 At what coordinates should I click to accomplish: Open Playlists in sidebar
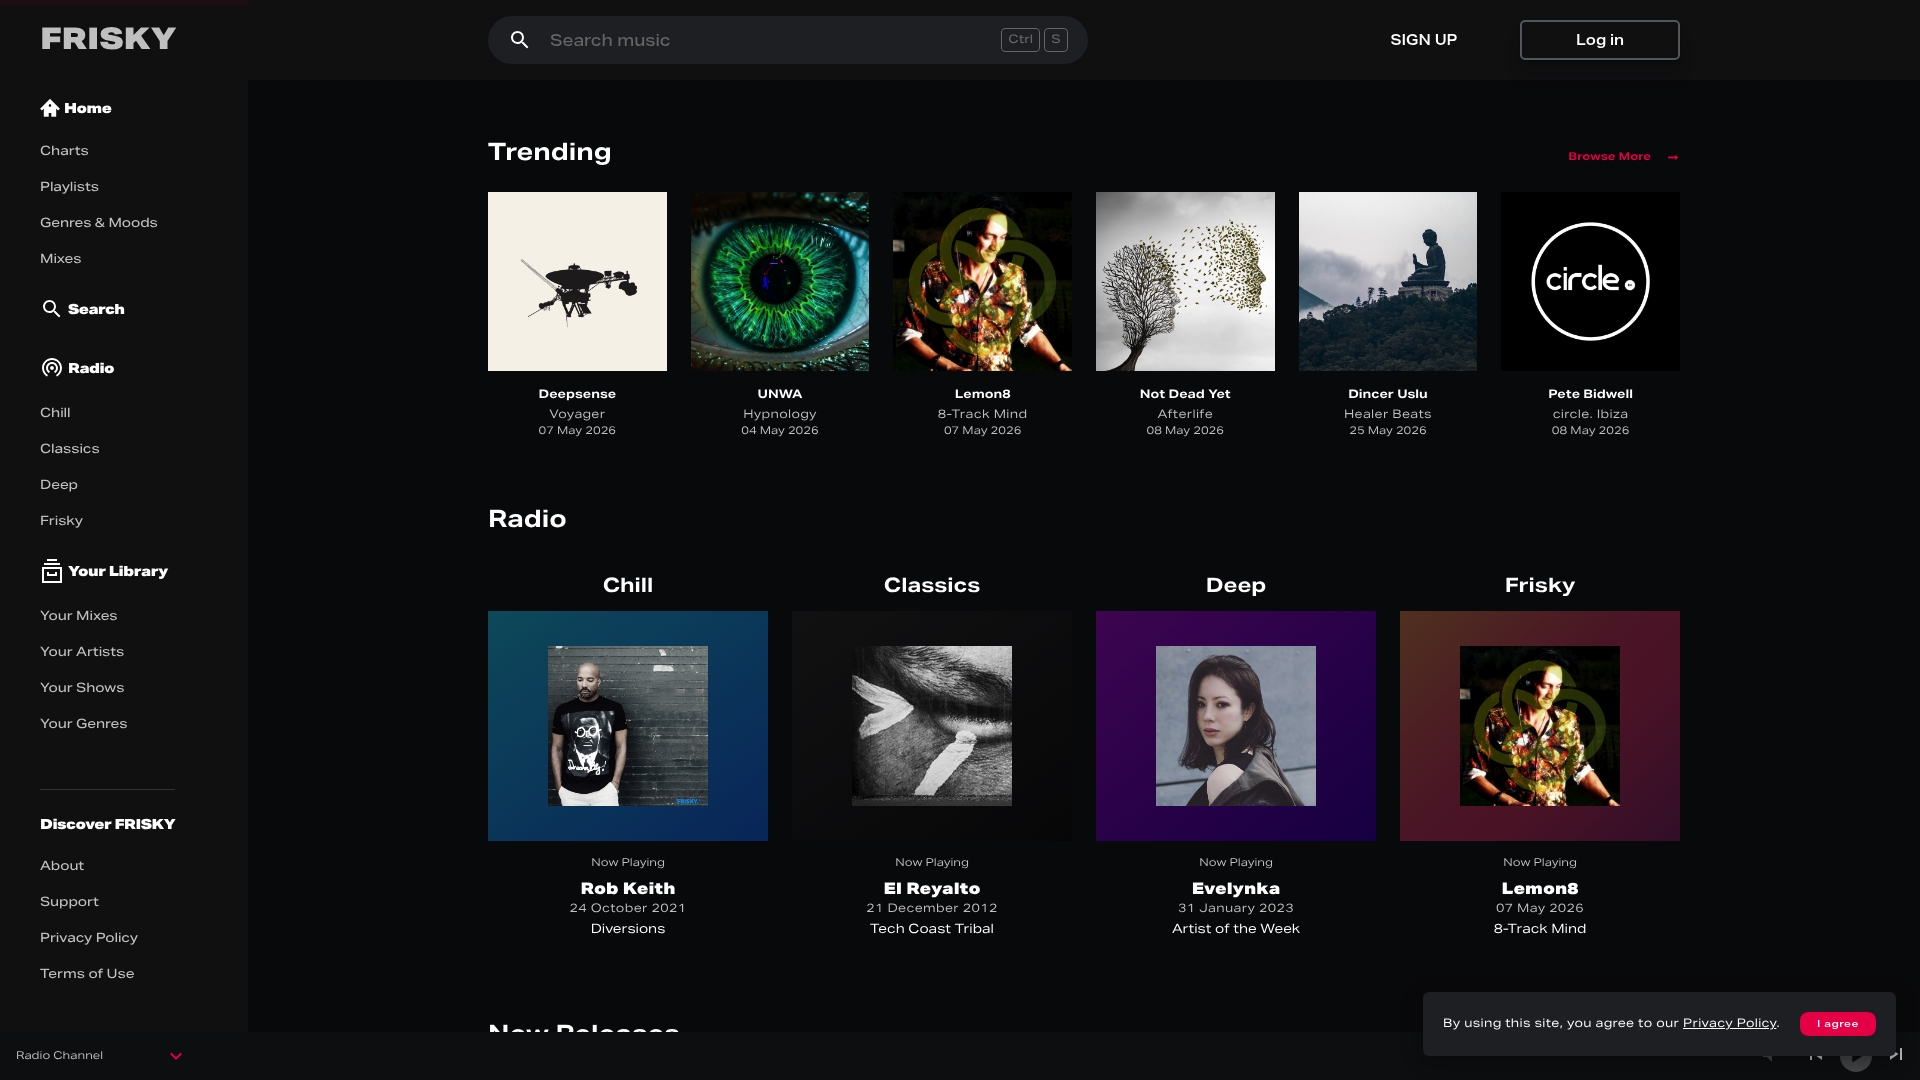[x=69, y=187]
